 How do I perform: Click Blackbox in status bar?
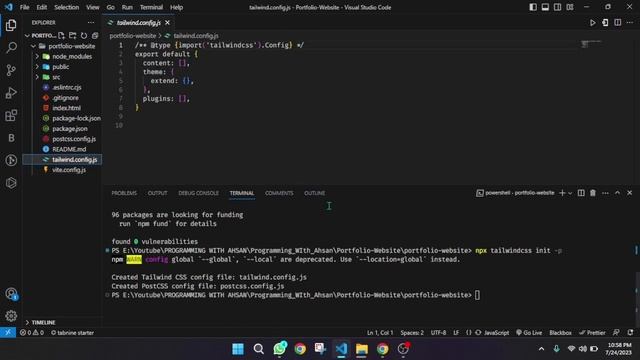click(560, 333)
